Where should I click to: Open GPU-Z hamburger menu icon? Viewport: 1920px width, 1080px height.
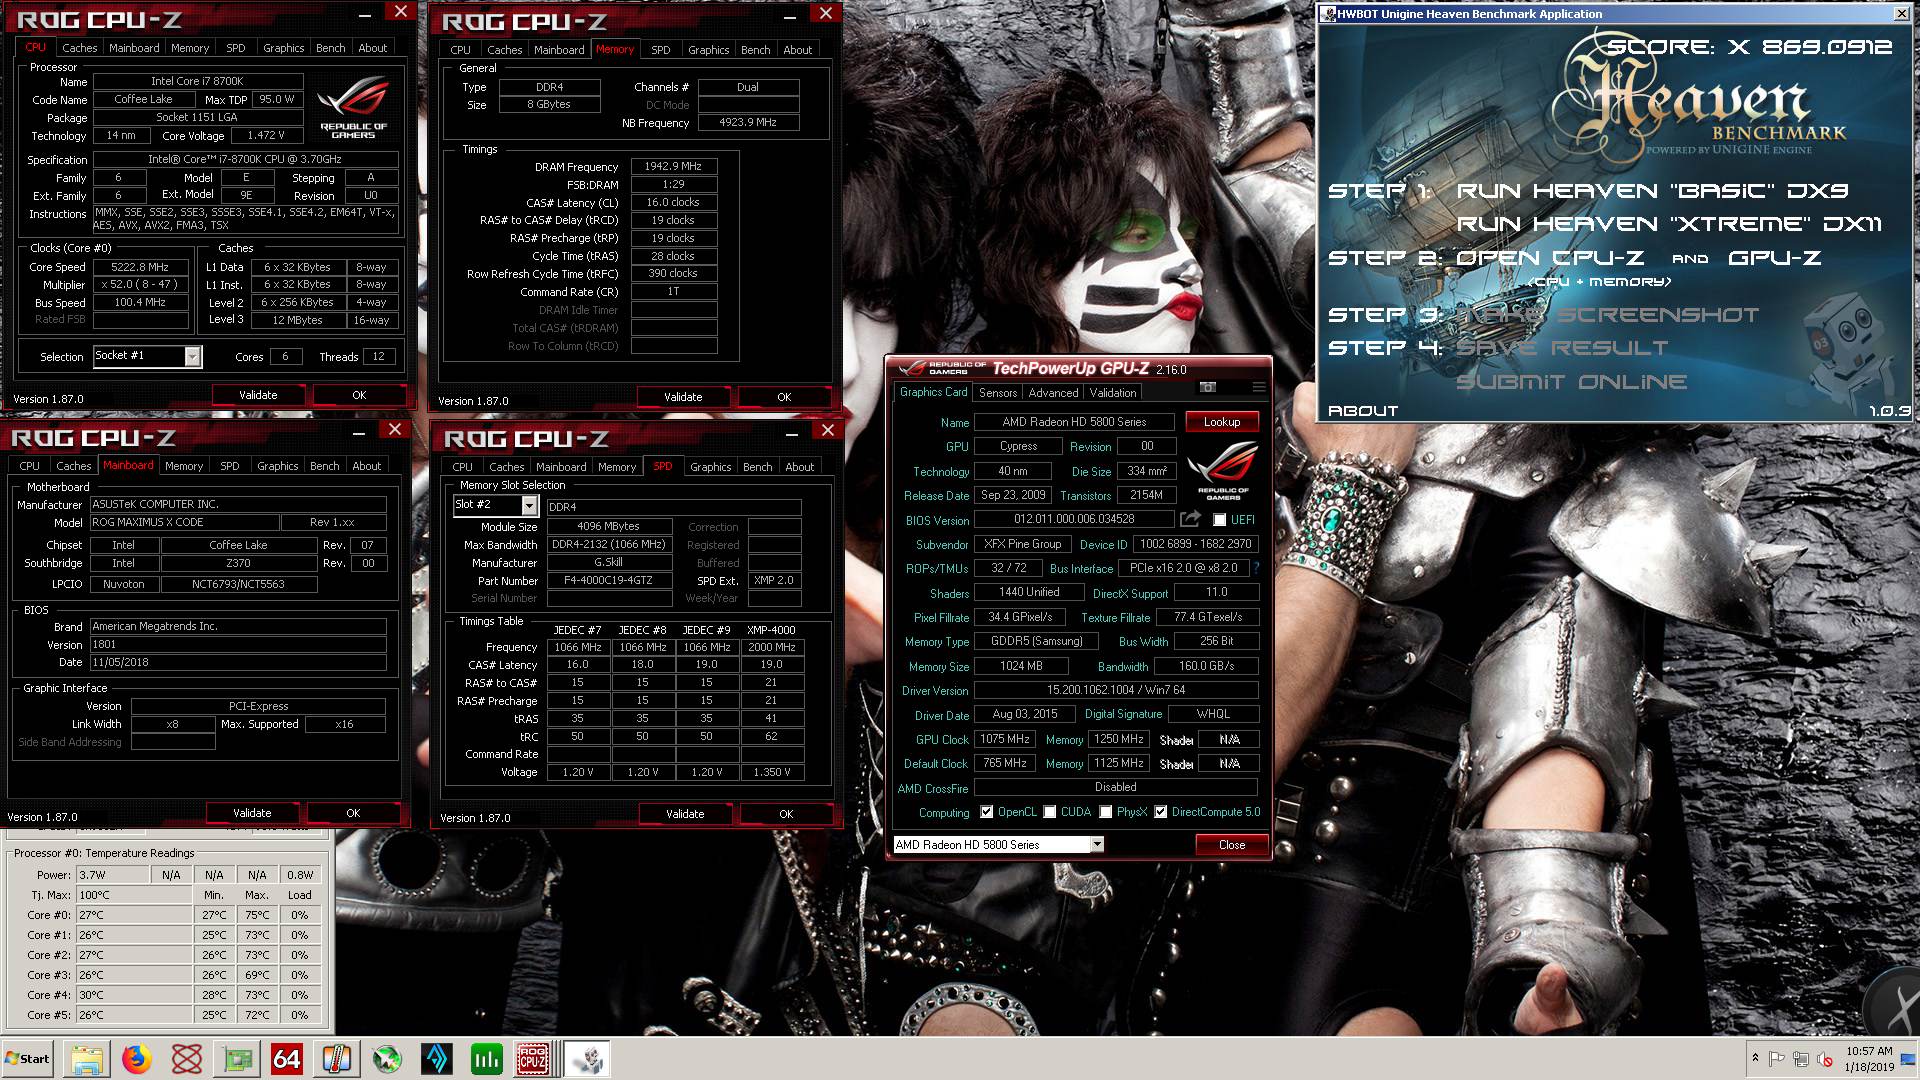pos(1258,387)
